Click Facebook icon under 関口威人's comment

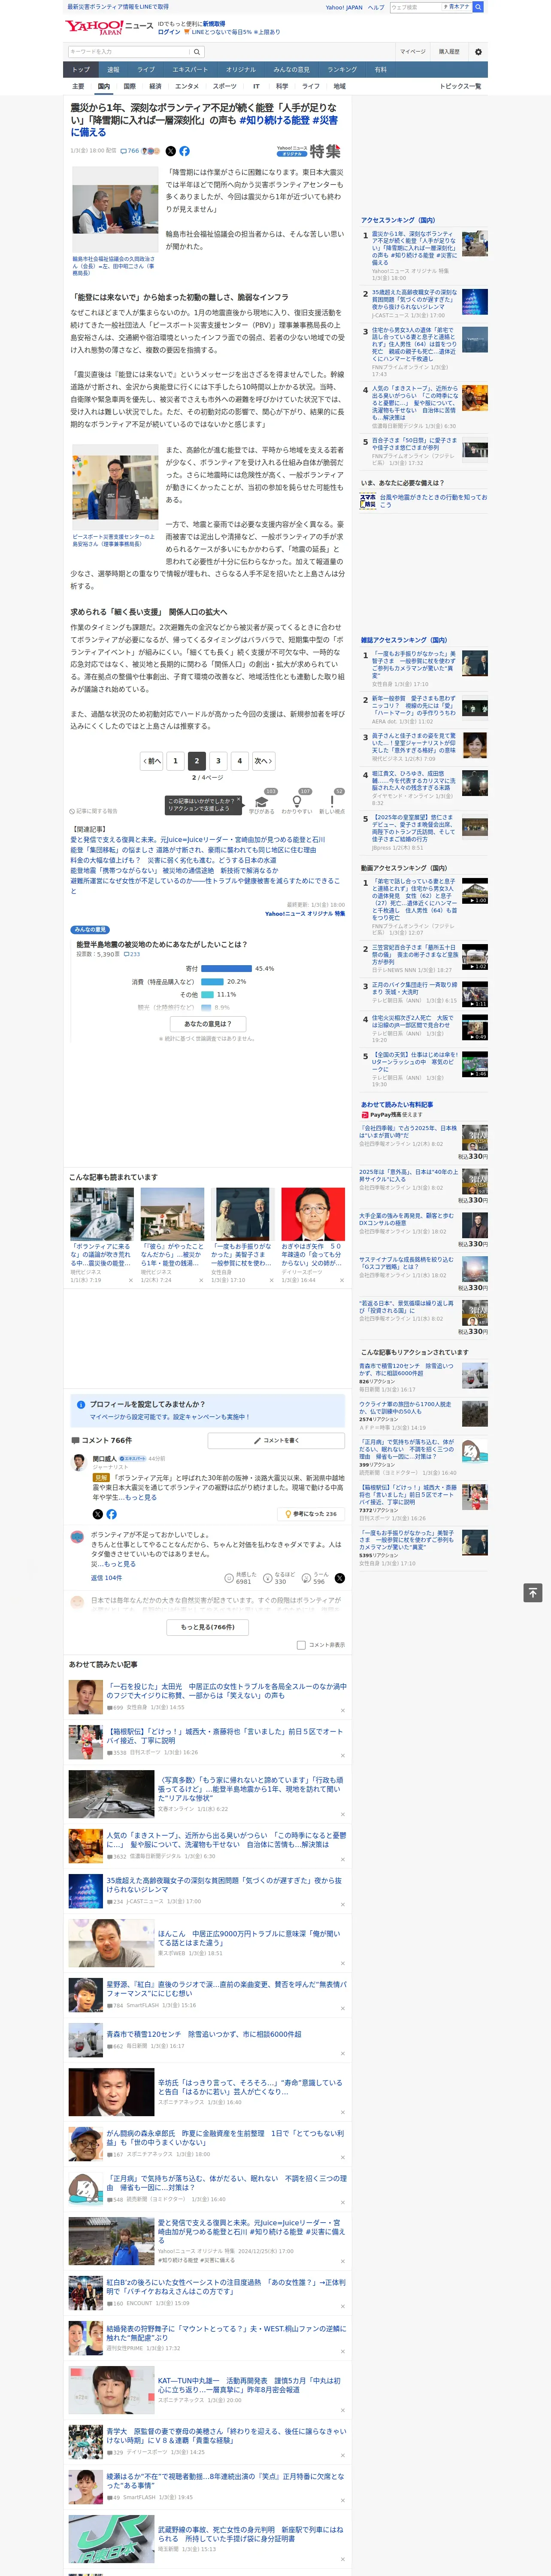[111, 1514]
